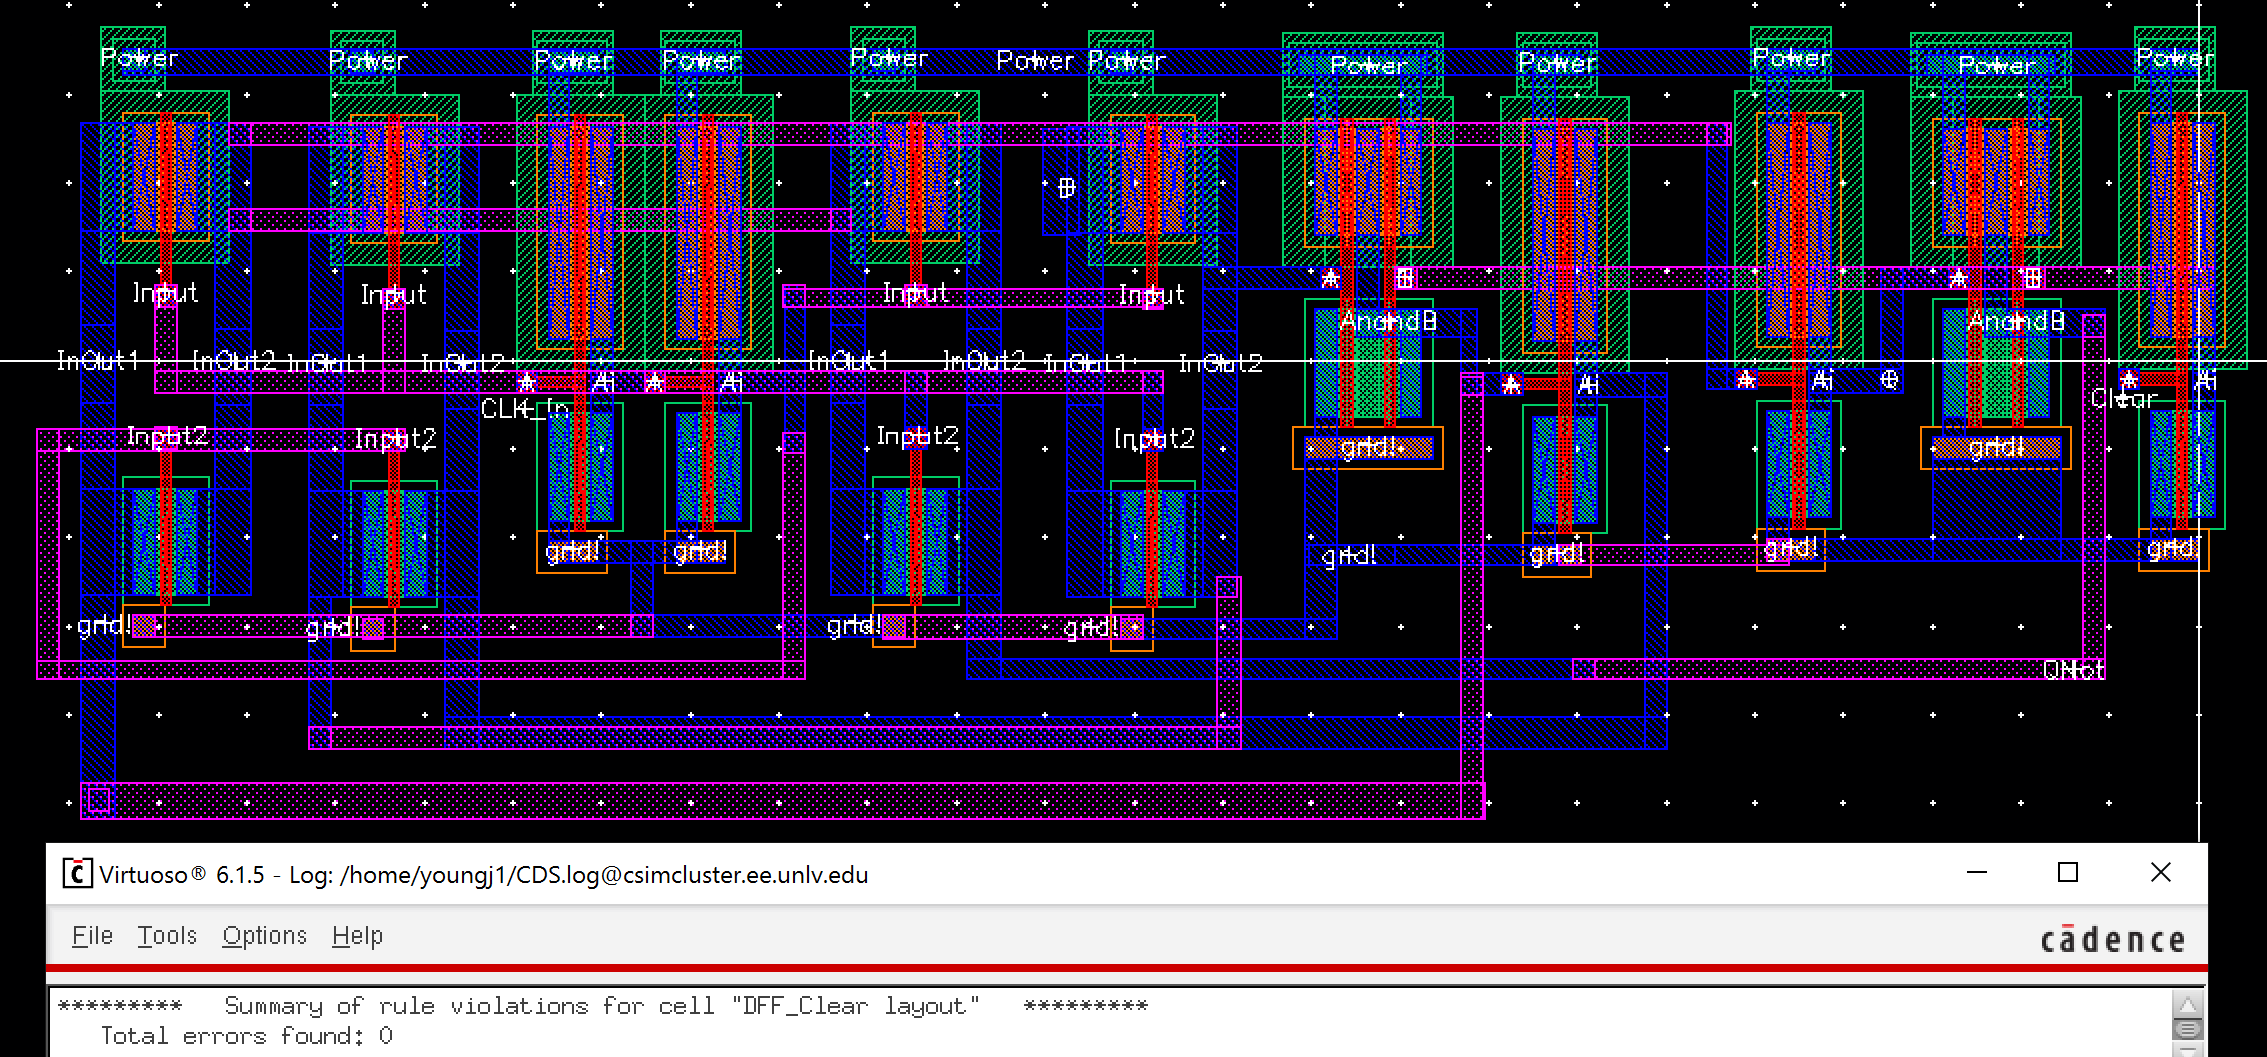Click the "Total errors found: 0" log line

click(246, 1036)
